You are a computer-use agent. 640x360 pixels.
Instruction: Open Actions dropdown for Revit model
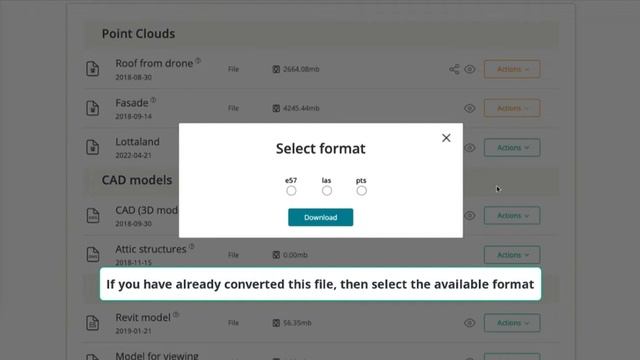coord(512,323)
